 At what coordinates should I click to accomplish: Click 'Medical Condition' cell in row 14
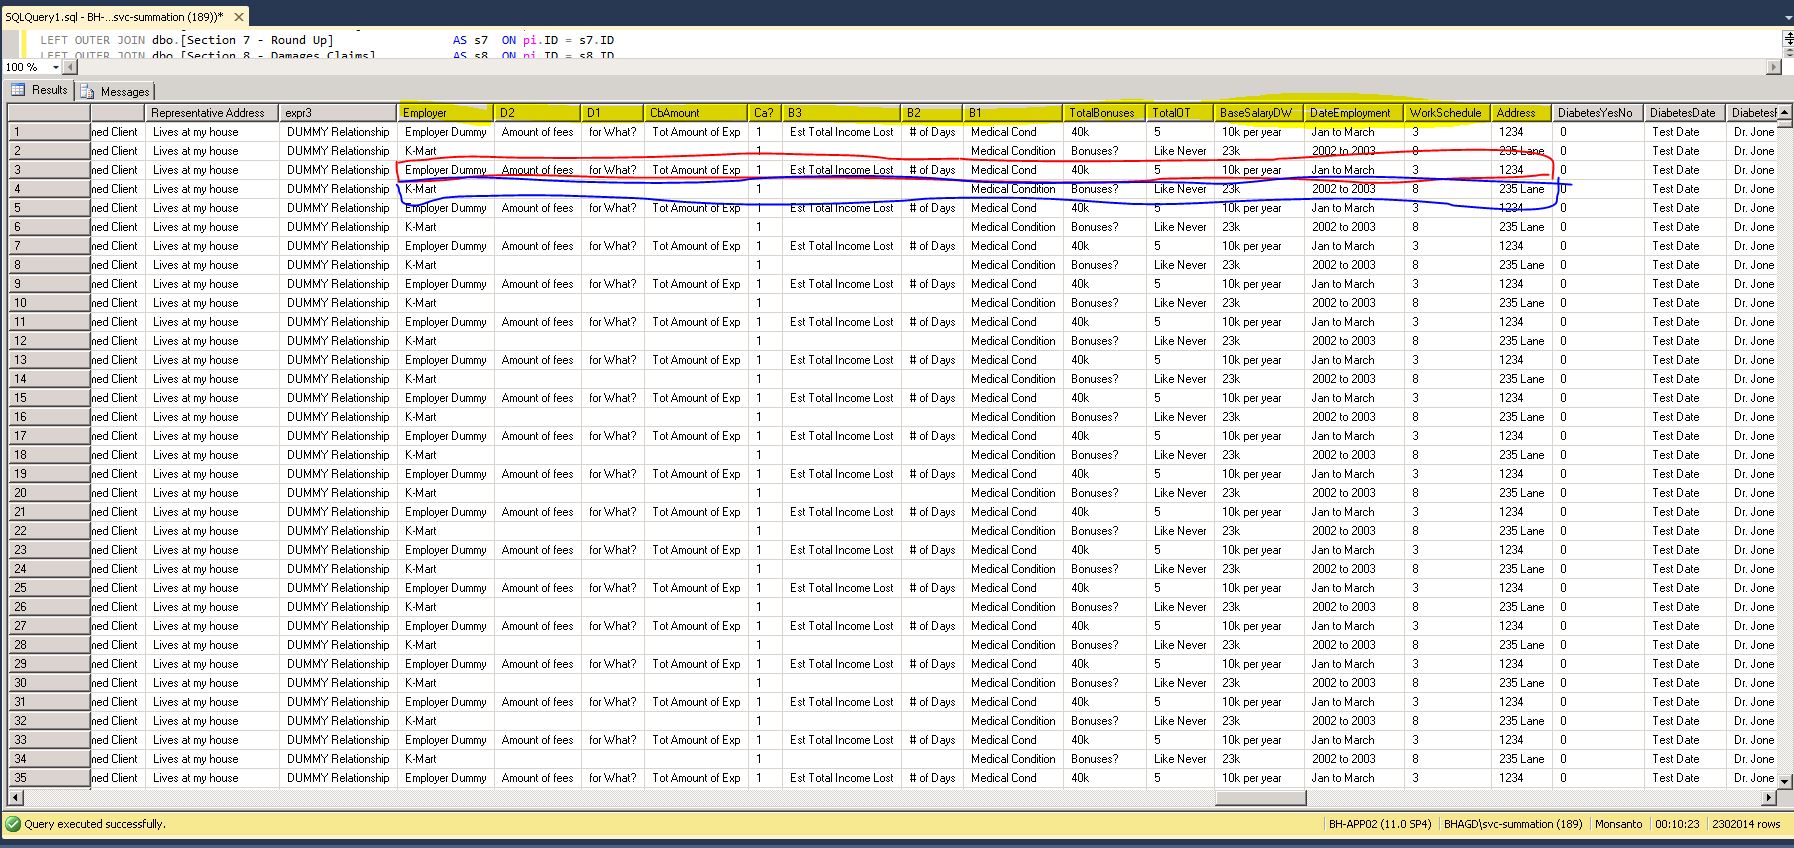pyautogui.click(x=1013, y=379)
